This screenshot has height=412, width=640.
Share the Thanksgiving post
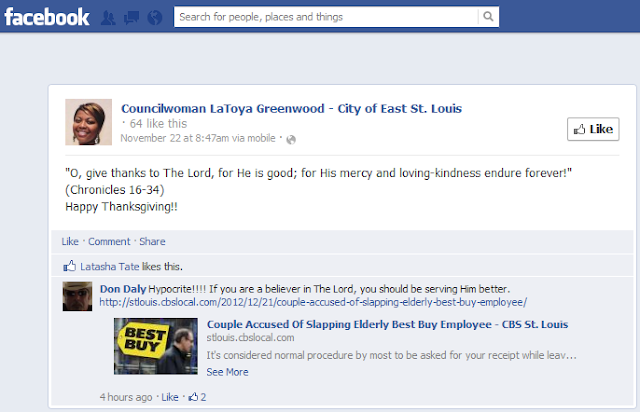(152, 241)
